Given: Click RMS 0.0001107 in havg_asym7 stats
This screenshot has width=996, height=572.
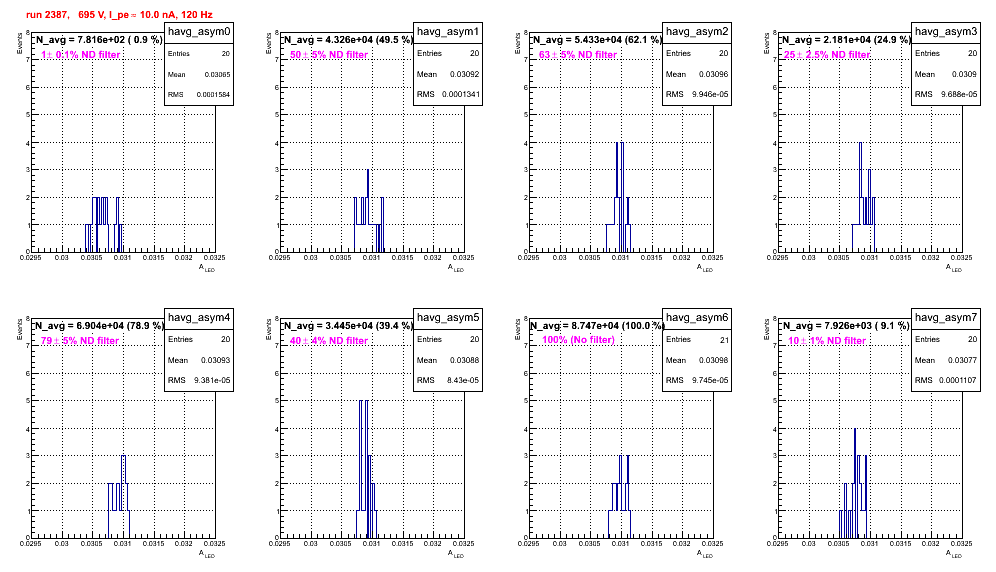Looking at the screenshot, I should [946, 381].
